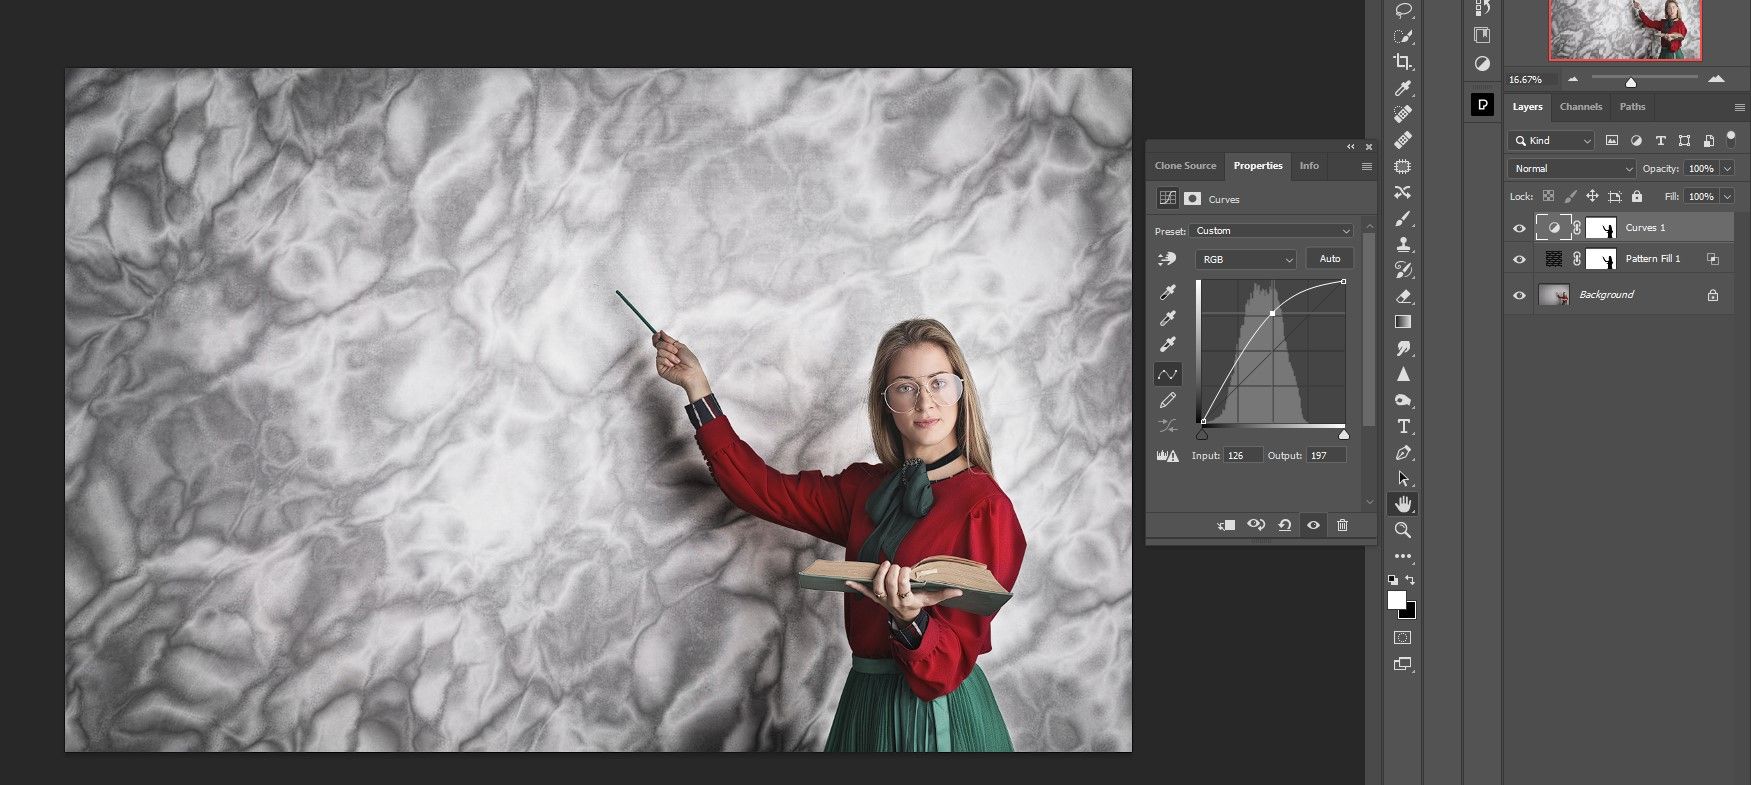This screenshot has height=785, width=1751.
Task: Delete the Curves adjustment layer via trash icon
Action: (x=1342, y=525)
